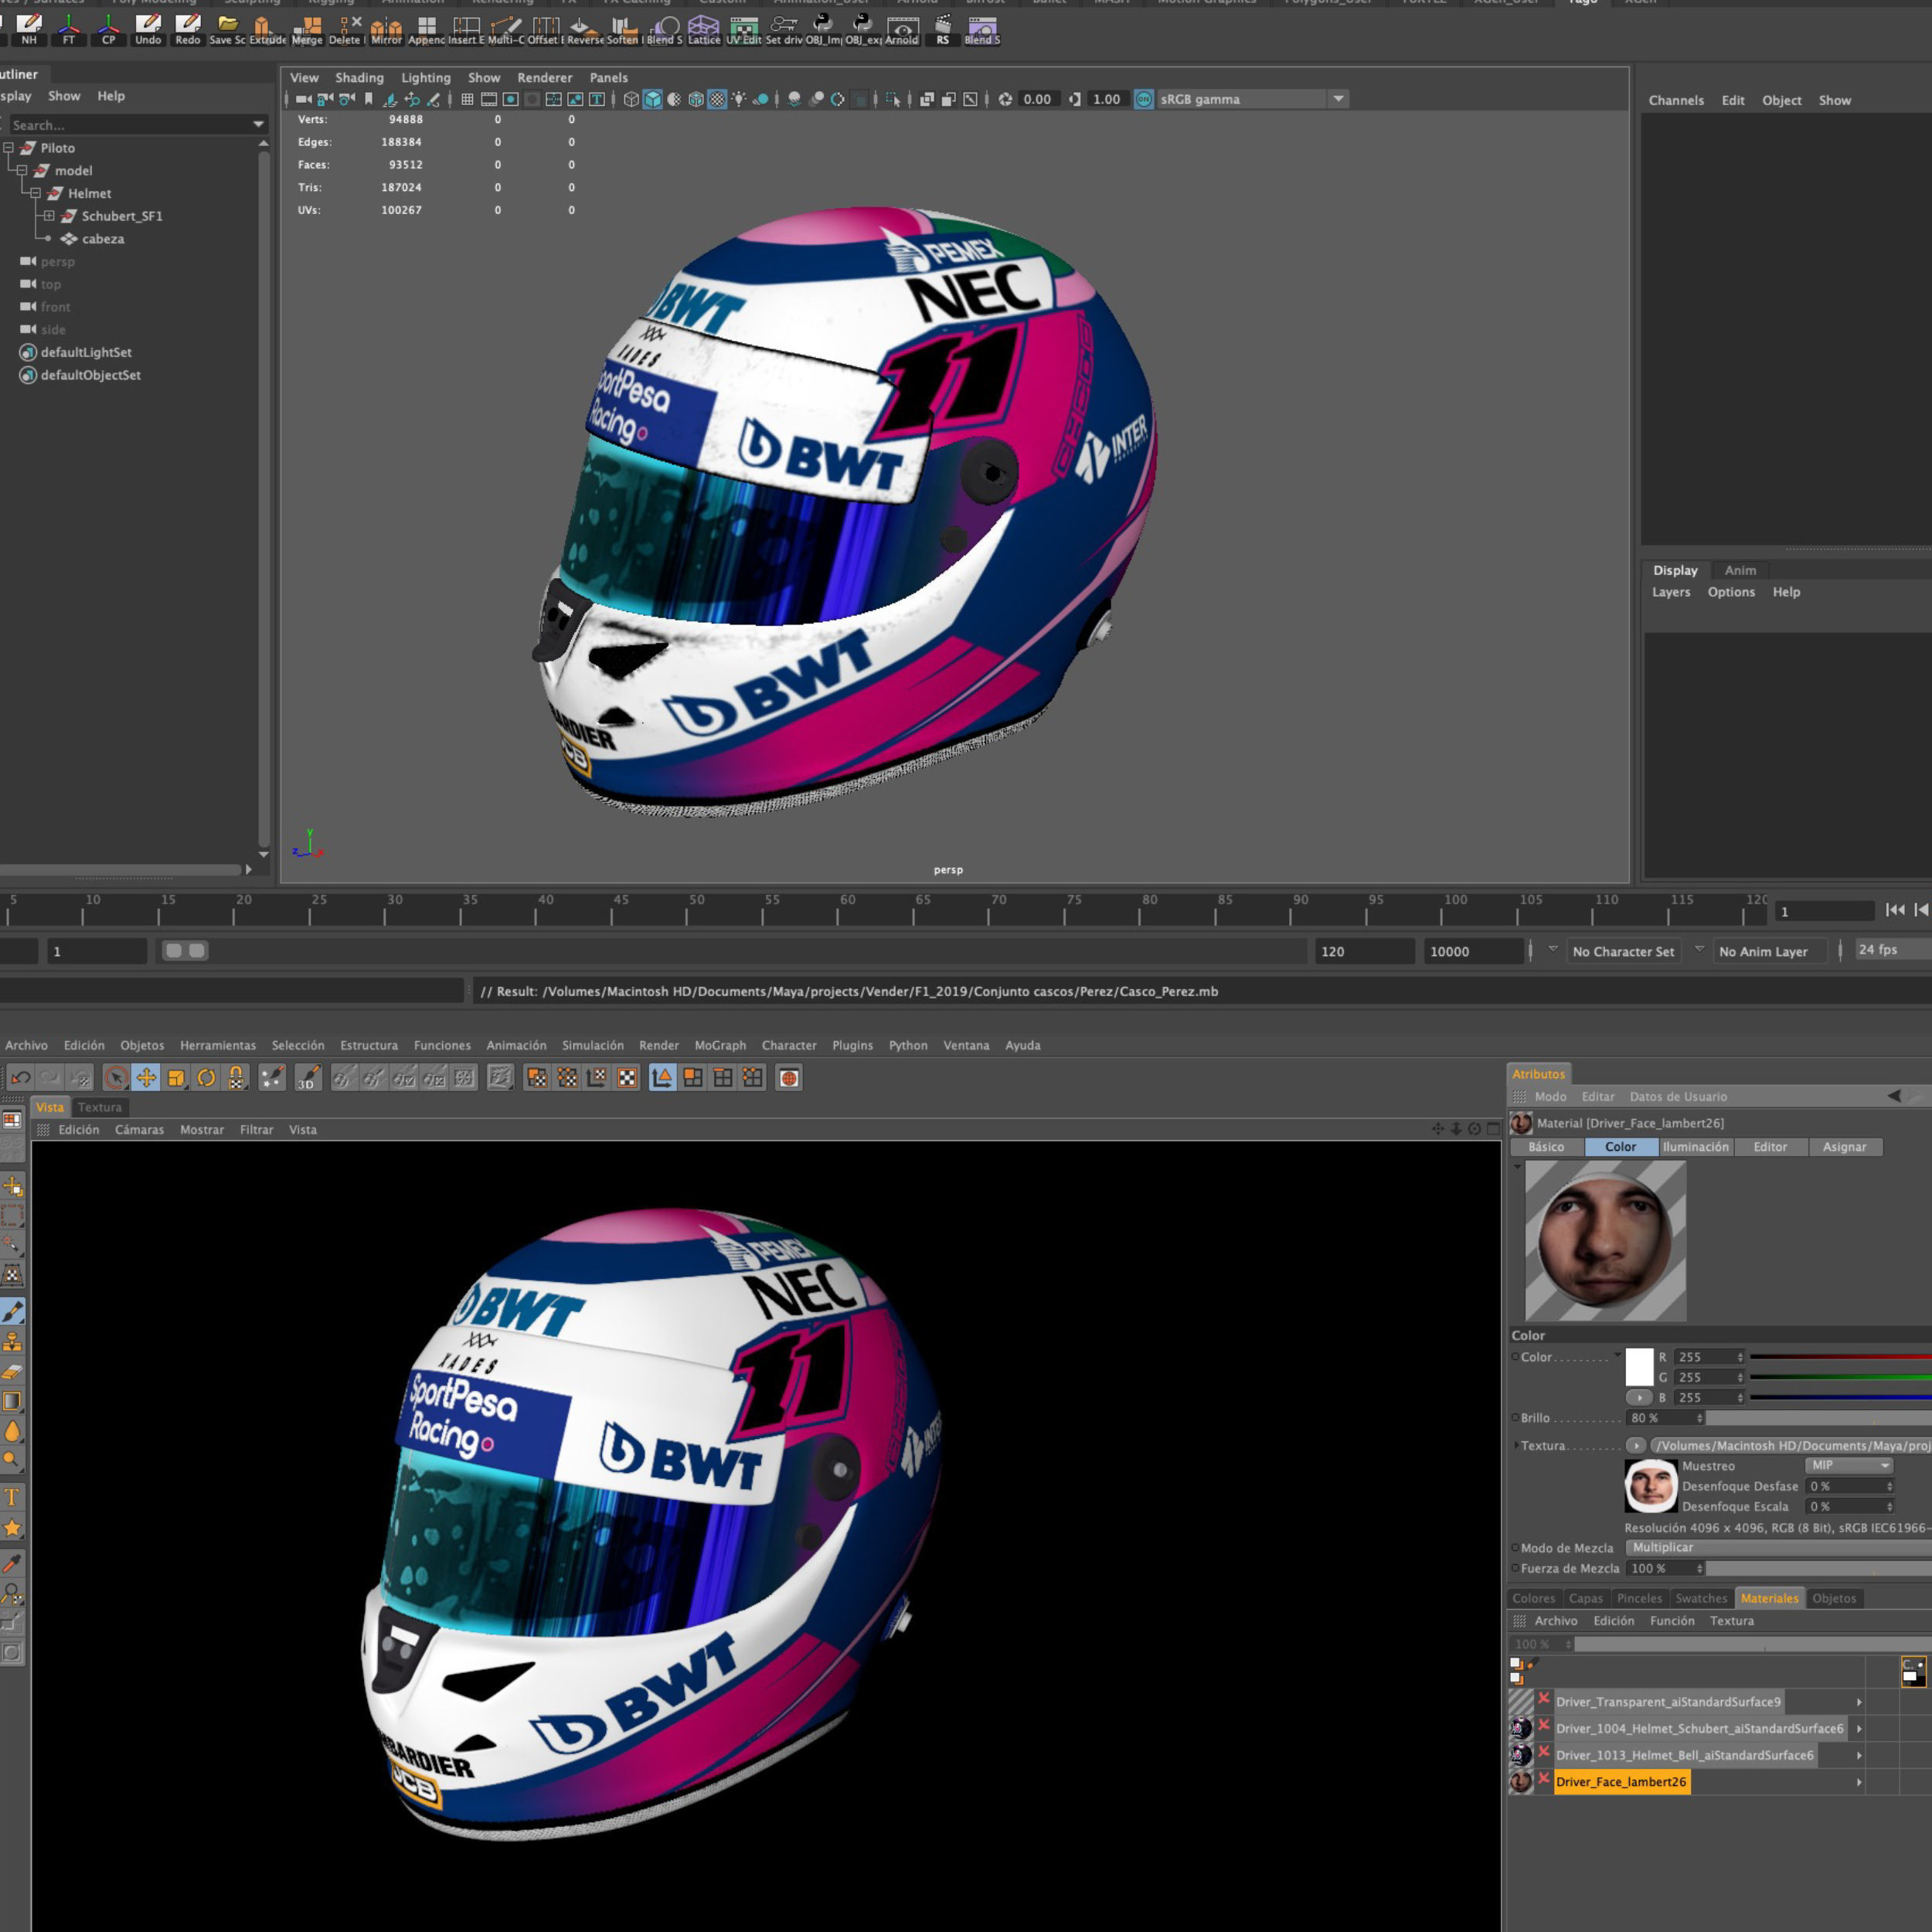Select the text T tool in left palette
The height and width of the screenshot is (1932, 1932).
12,1496
